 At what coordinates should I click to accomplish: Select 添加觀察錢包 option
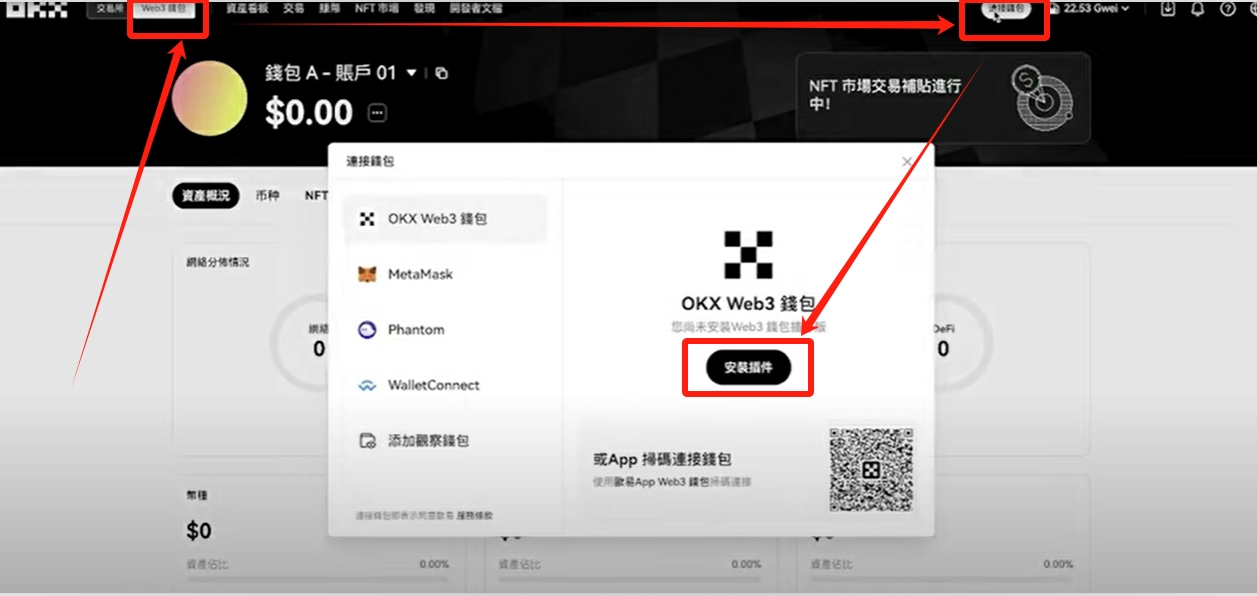pos(446,440)
